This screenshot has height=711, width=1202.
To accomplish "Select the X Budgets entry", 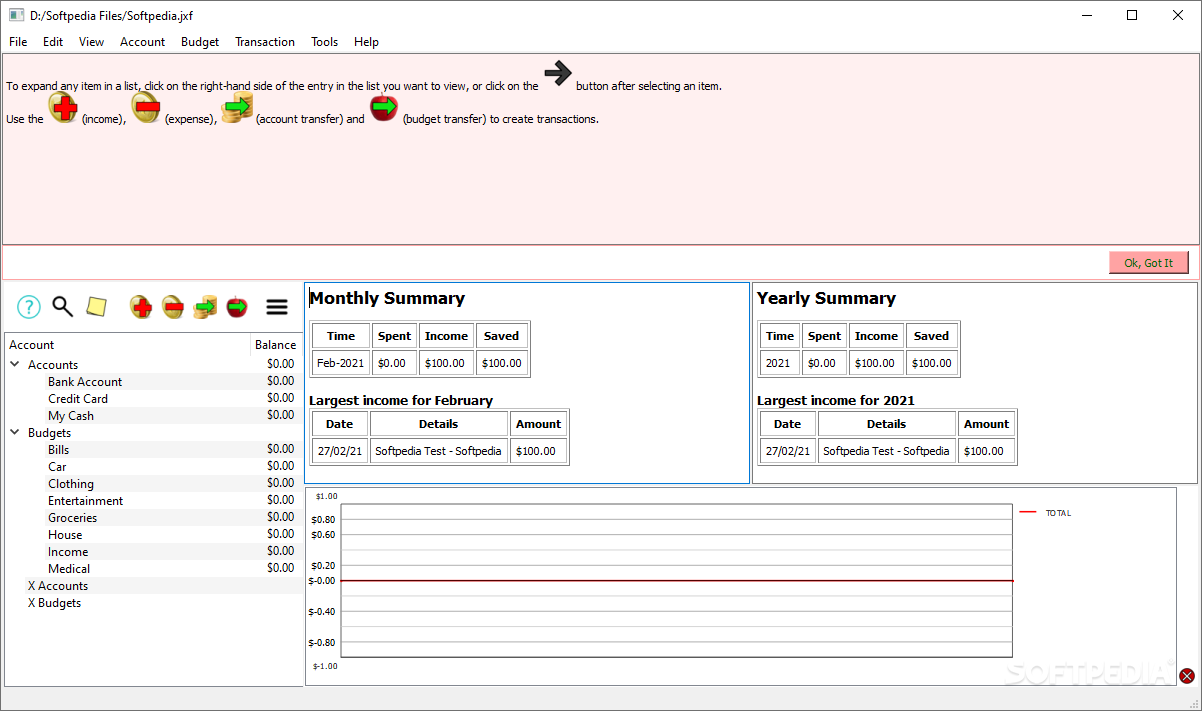I will click(x=54, y=603).
